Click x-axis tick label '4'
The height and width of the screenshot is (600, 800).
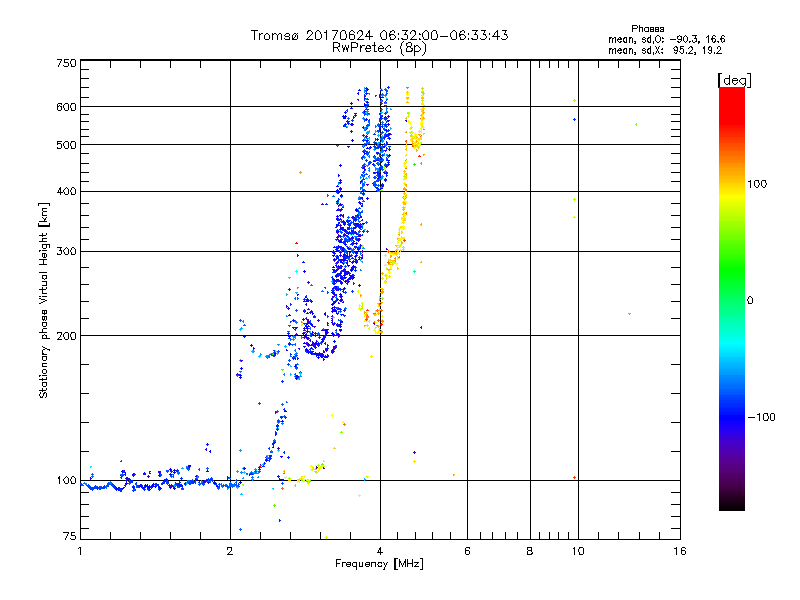click(x=380, y=551)
